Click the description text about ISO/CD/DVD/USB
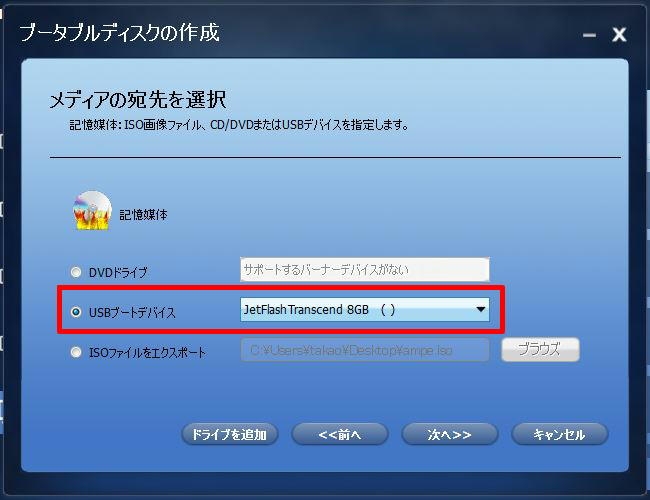Viewport: 650px width, 500px height. coord(239,125)
